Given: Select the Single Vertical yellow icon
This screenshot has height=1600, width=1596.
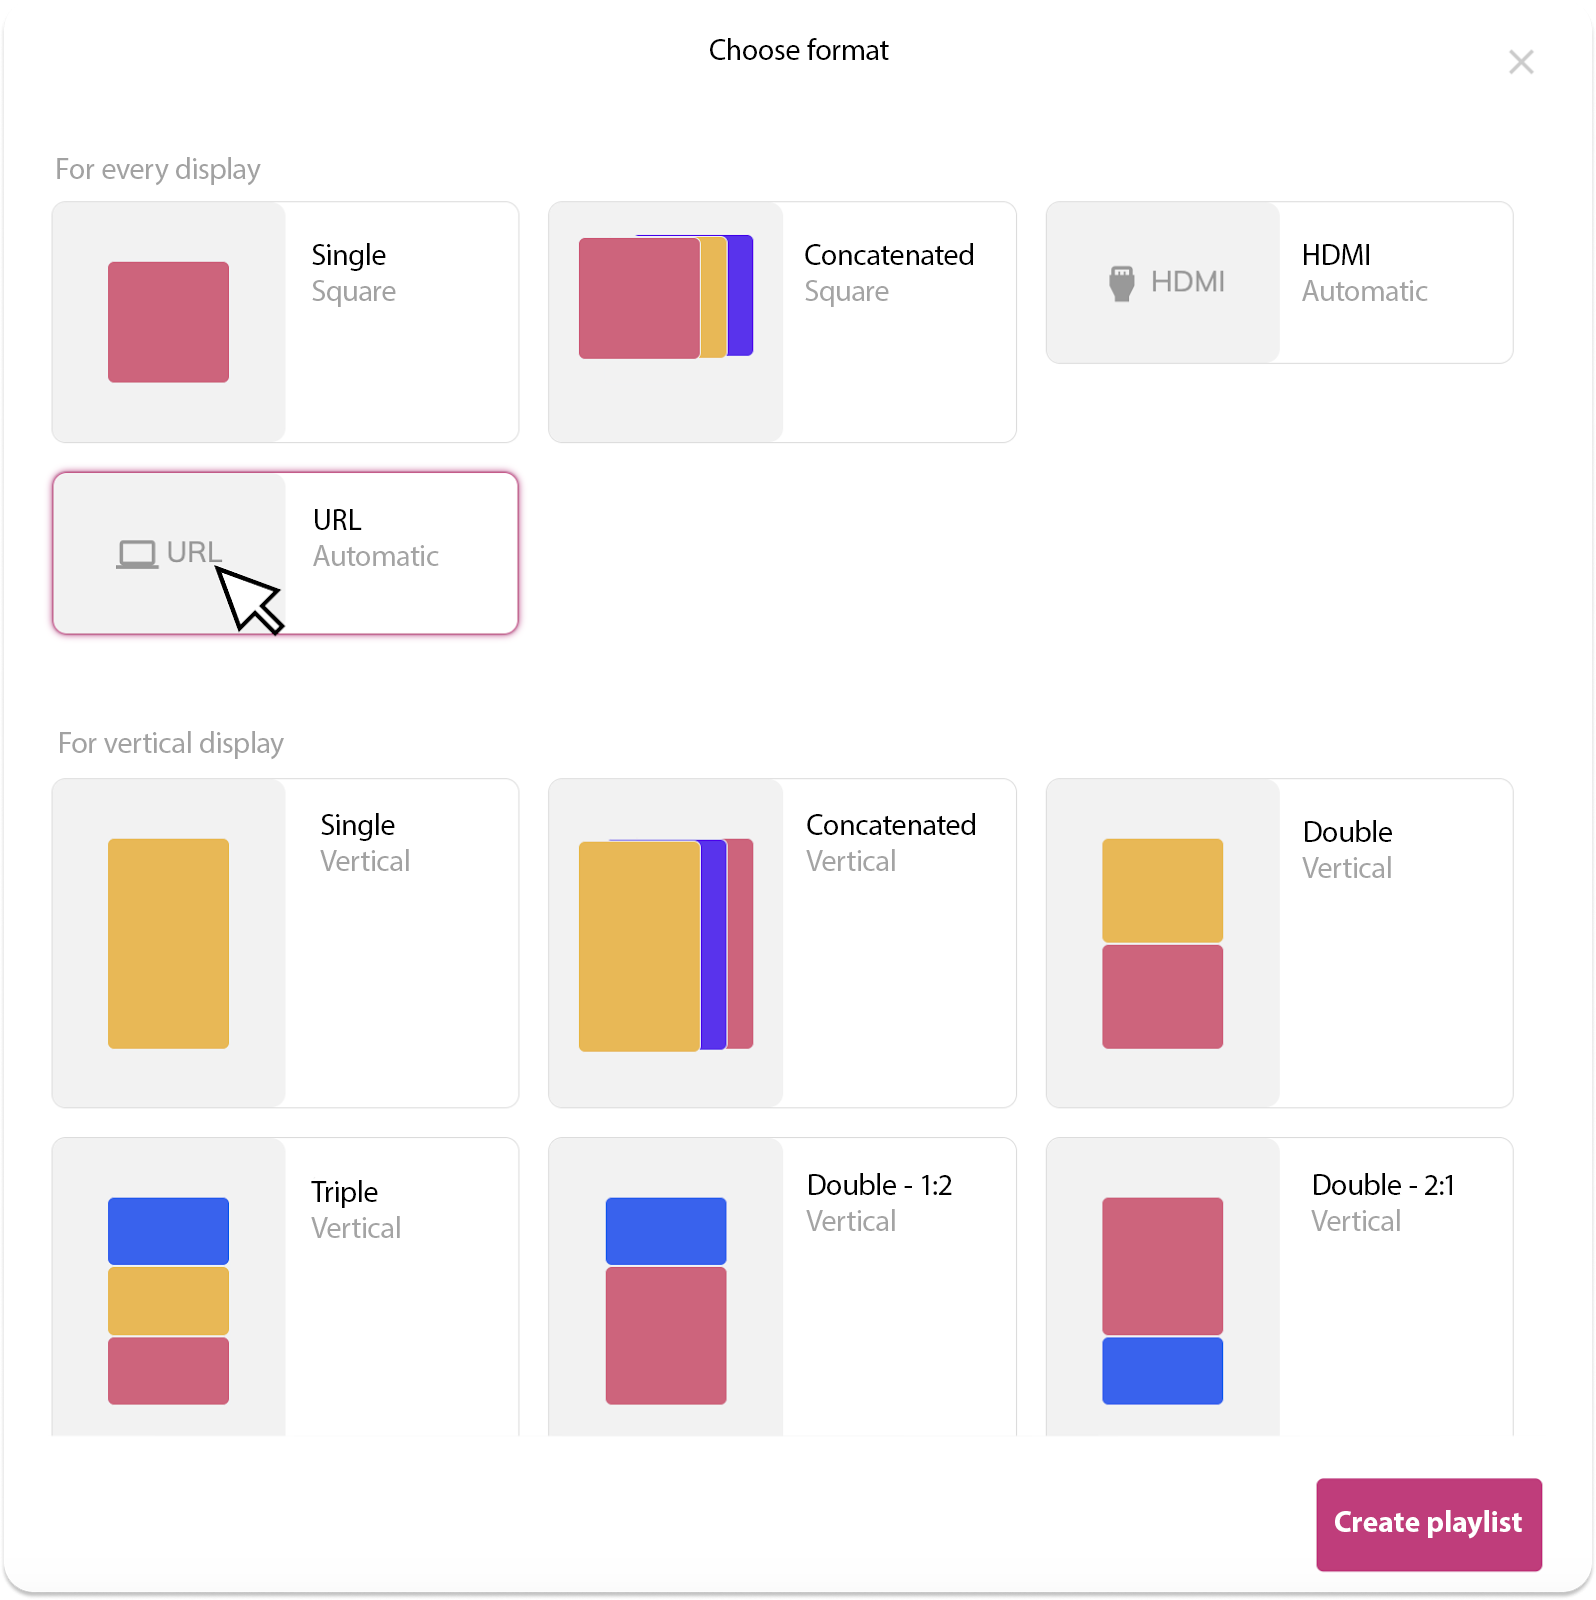Looking at the screenshot, I should 168,943.
